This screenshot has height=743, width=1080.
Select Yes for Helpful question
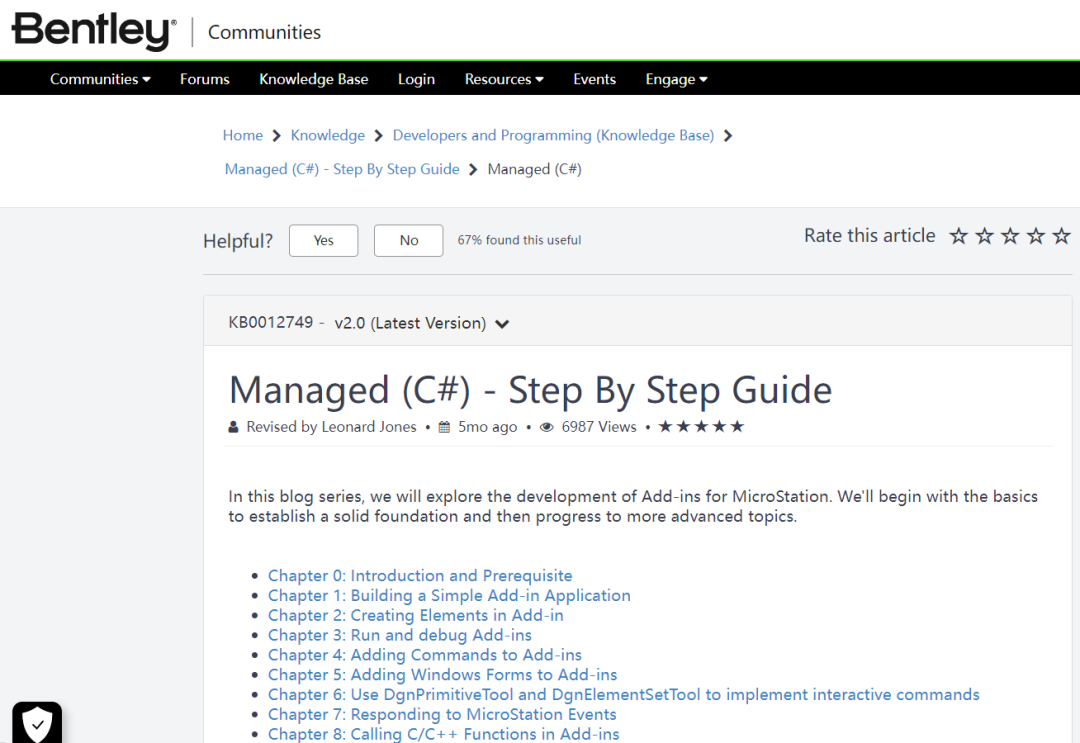coord(324,240)
